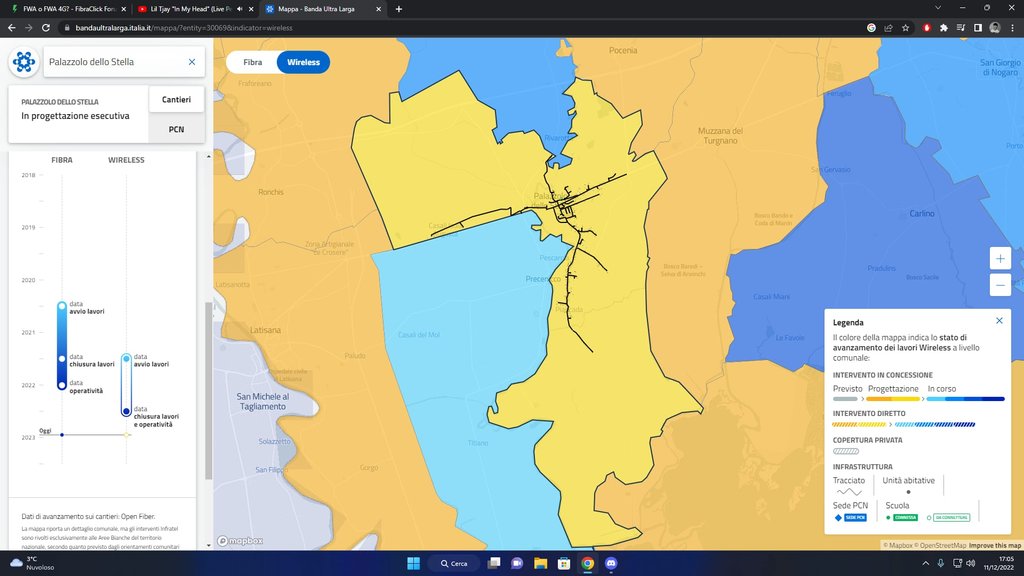This screenshot has width=1024, height=576.
Task: Open Discord from the taskbar
Action: pos(611,563)
